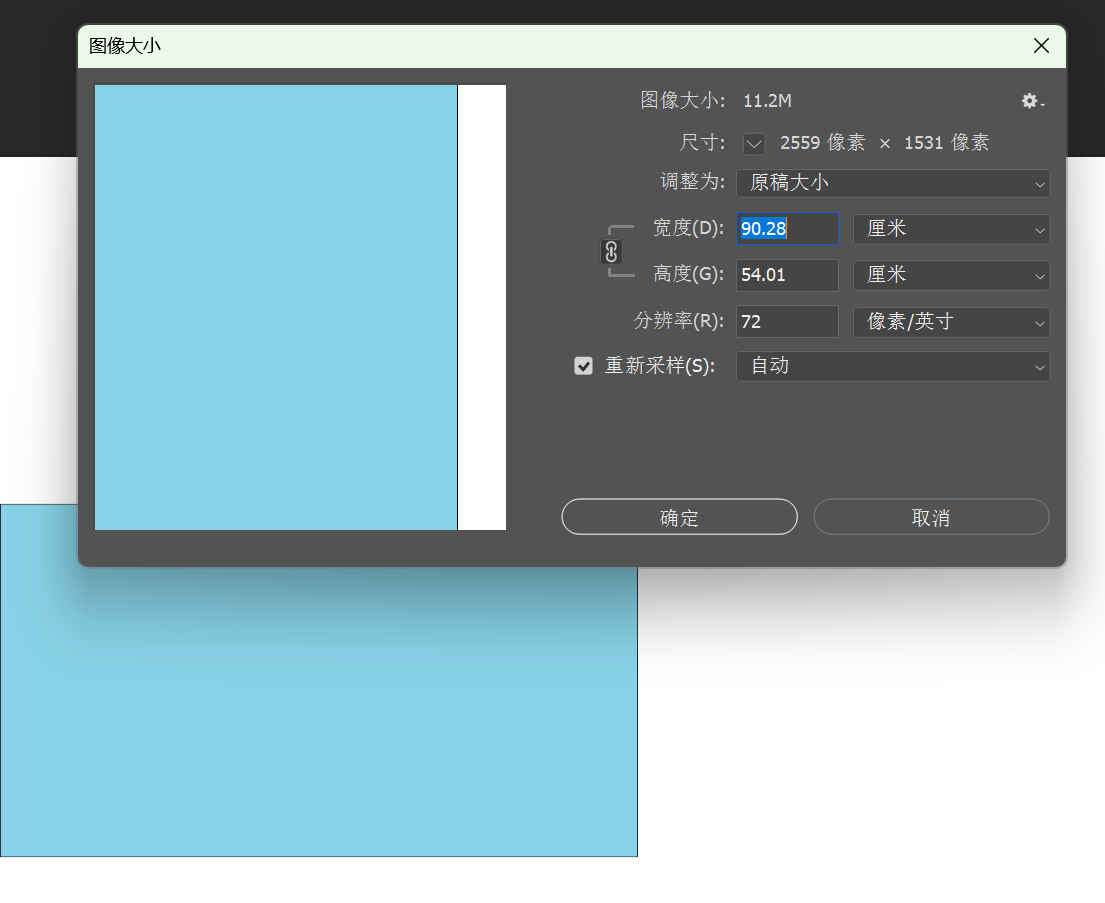Click the 图像大小 11.2M value text

pyautogui.click(x=767, y=101)
